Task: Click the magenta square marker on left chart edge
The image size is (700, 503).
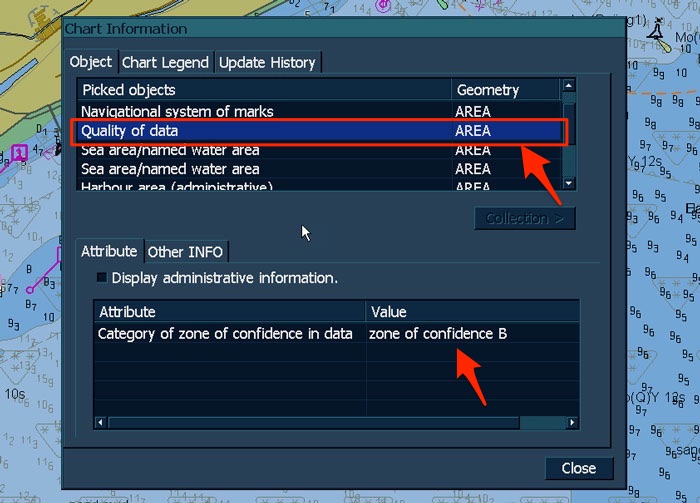Action: click(x=20, y=153)
